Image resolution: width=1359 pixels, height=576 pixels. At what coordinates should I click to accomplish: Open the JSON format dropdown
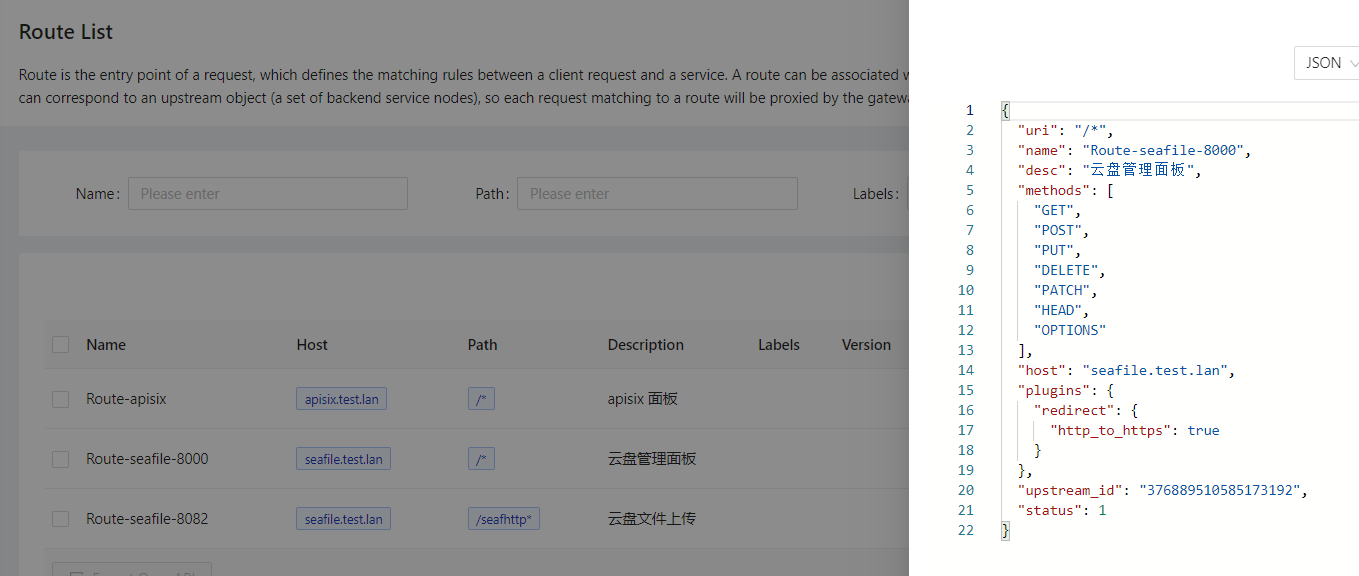[1327, 63]
